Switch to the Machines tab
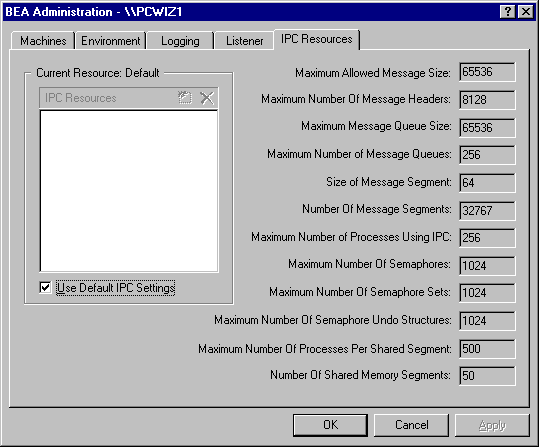 click(x=43, y=41)
